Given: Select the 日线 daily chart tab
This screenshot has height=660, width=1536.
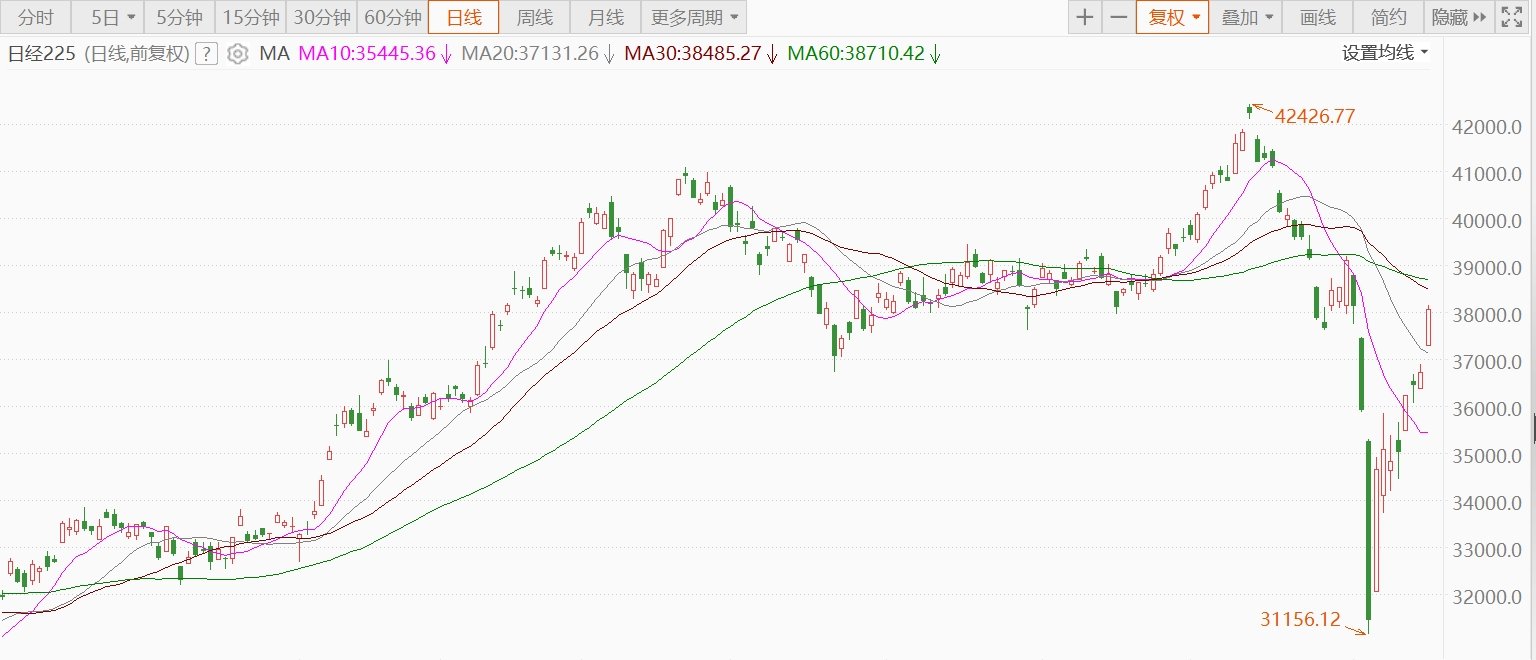Looking at the screenshot, I should 463,17.
